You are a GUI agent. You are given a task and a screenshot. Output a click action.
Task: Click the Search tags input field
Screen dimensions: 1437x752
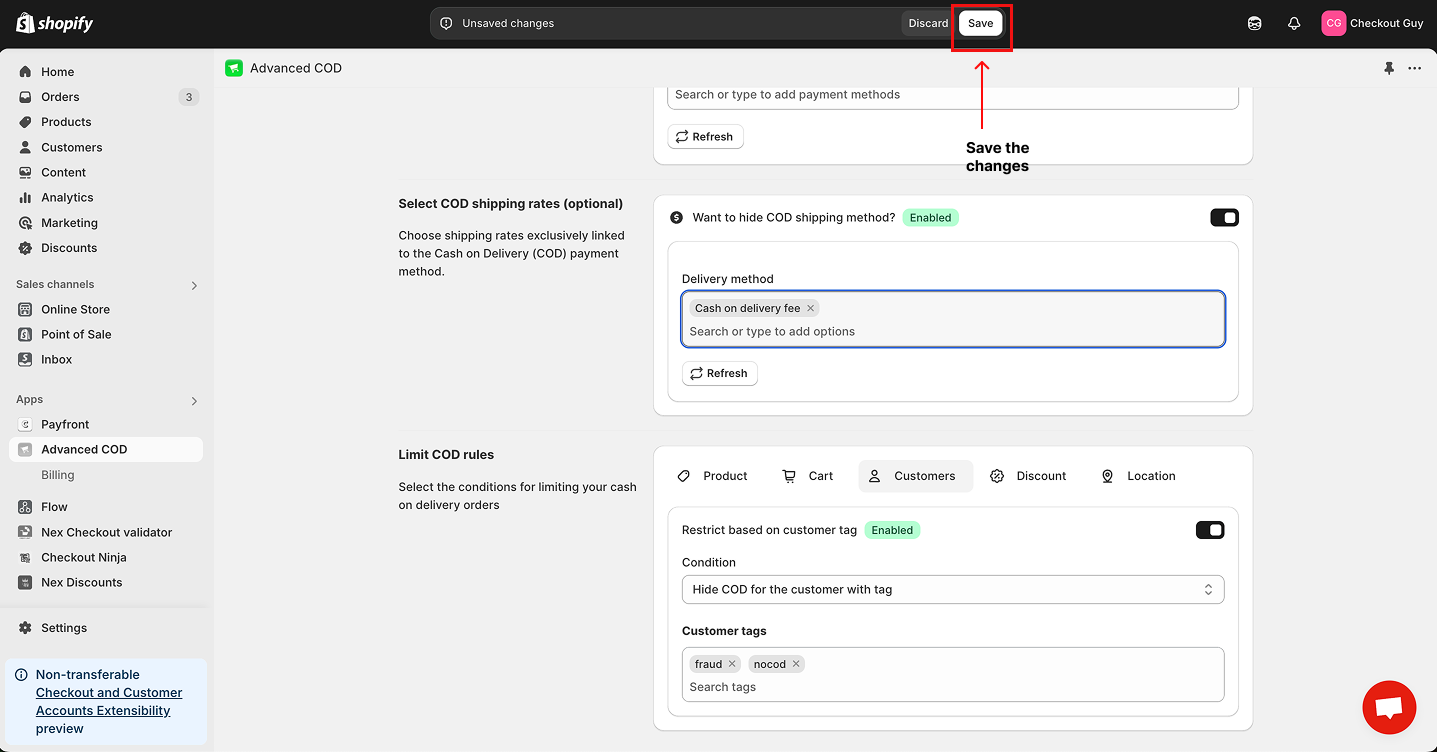click(x=950, y=687)
